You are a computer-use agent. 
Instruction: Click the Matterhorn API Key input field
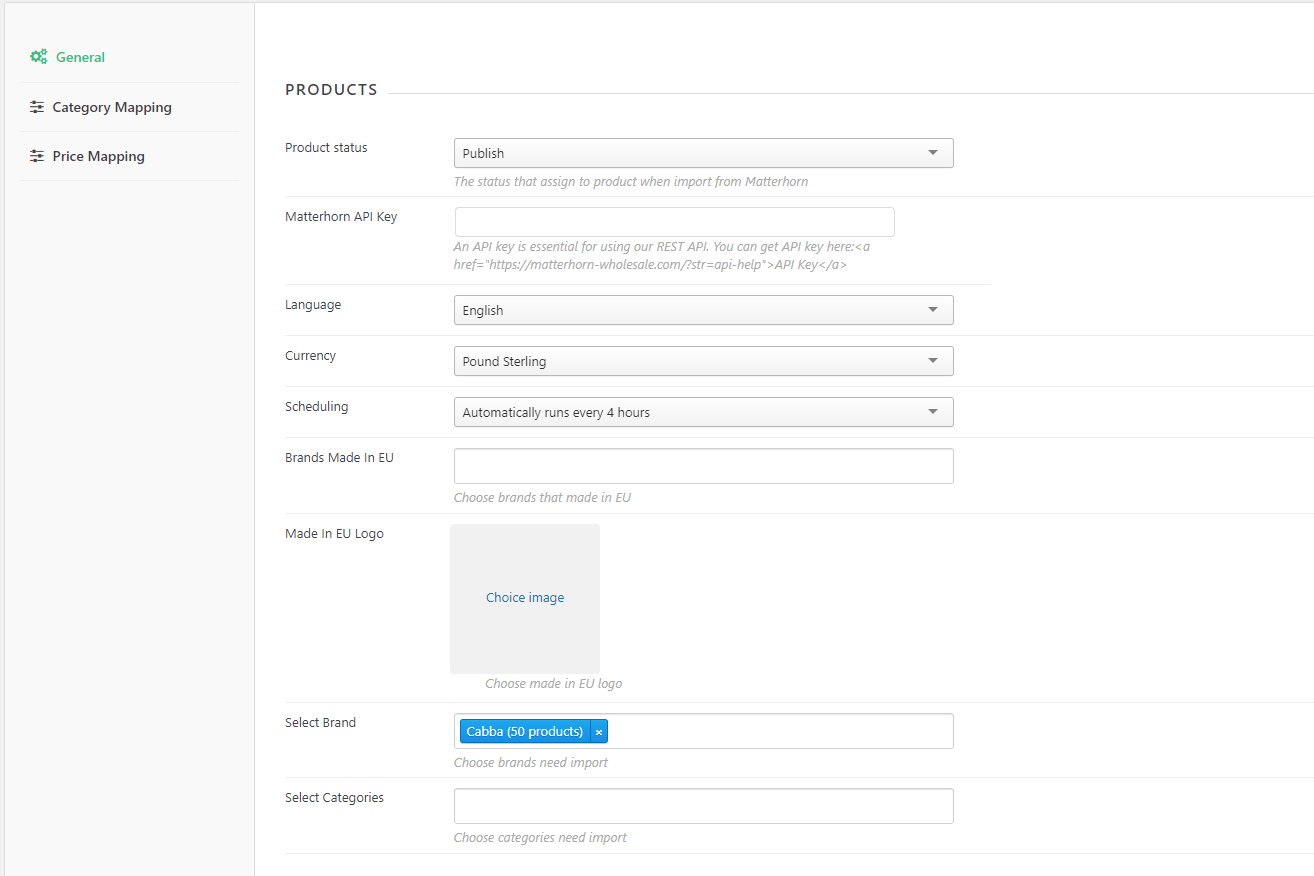[674, 222]
